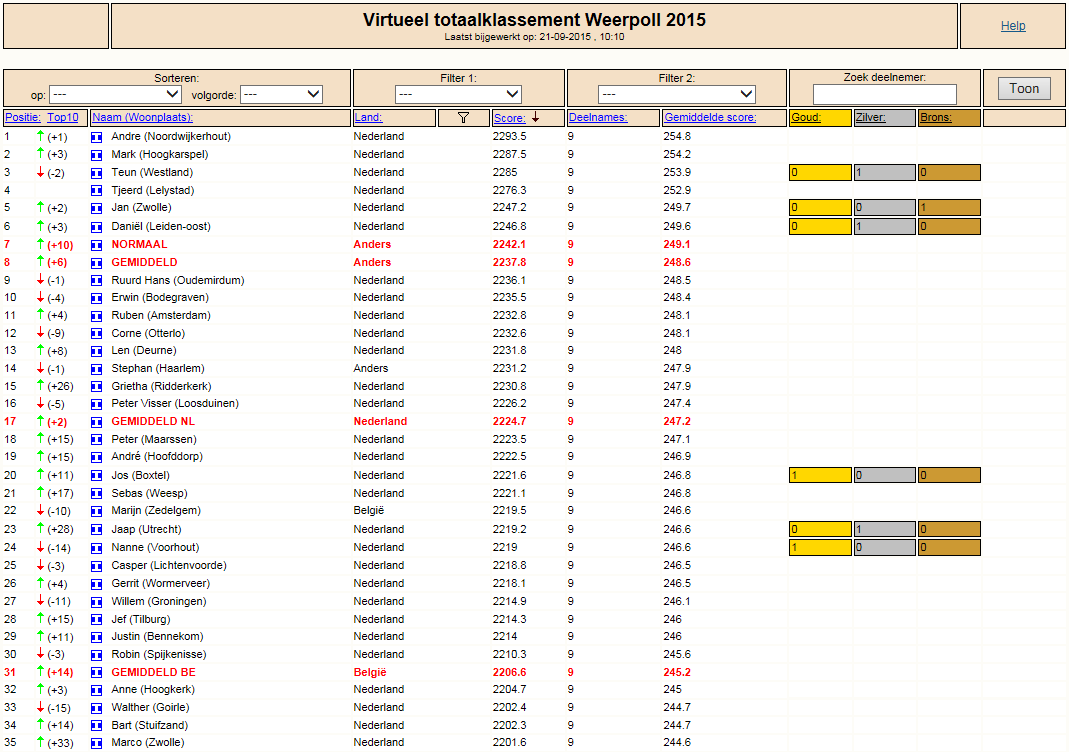
Task: Open the blue icon beside GEMIDDELD BE
Action: (x=96, y=673)
